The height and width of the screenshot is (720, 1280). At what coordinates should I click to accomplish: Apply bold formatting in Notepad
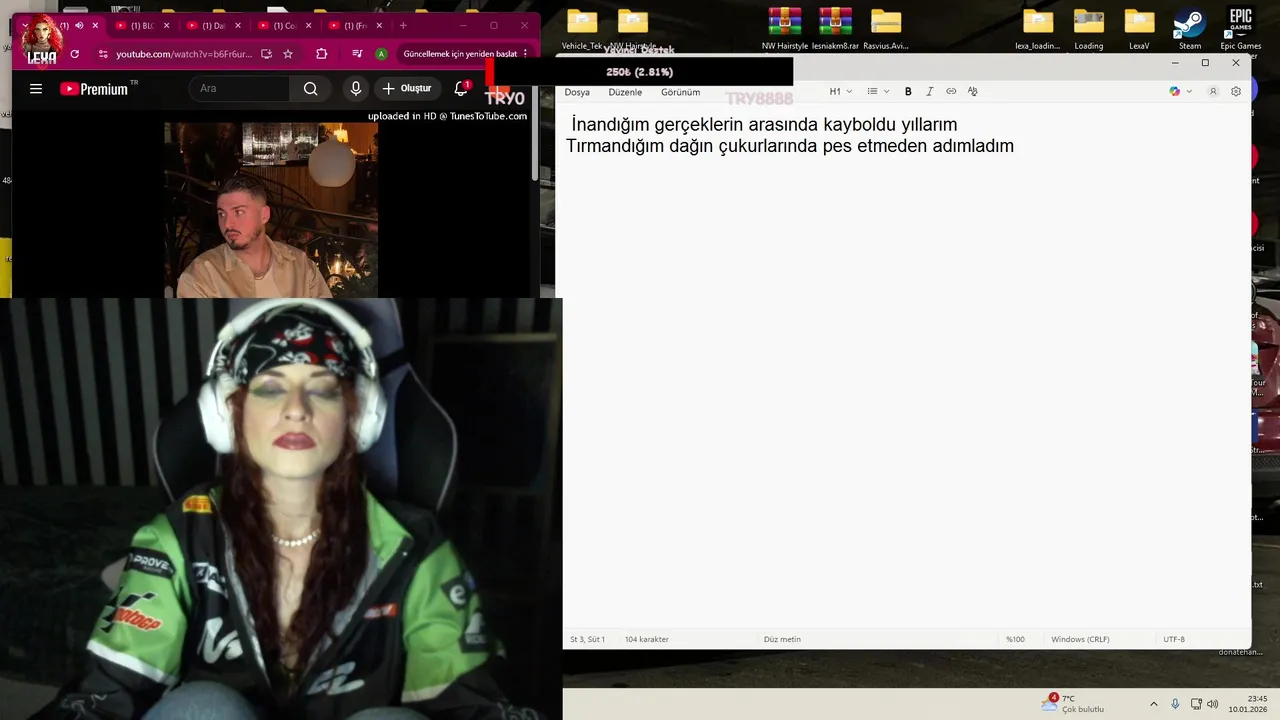[x=908, y=91]
